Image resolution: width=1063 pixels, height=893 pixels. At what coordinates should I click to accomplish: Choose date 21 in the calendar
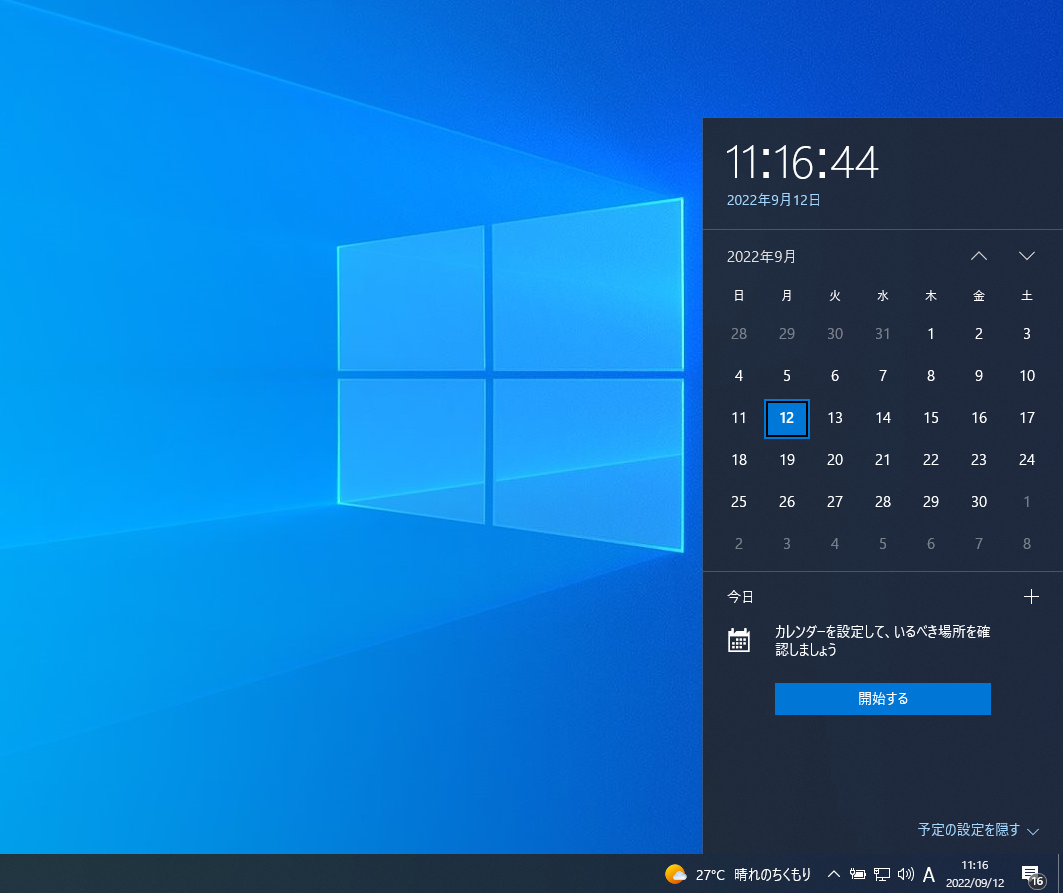[883, 460]
